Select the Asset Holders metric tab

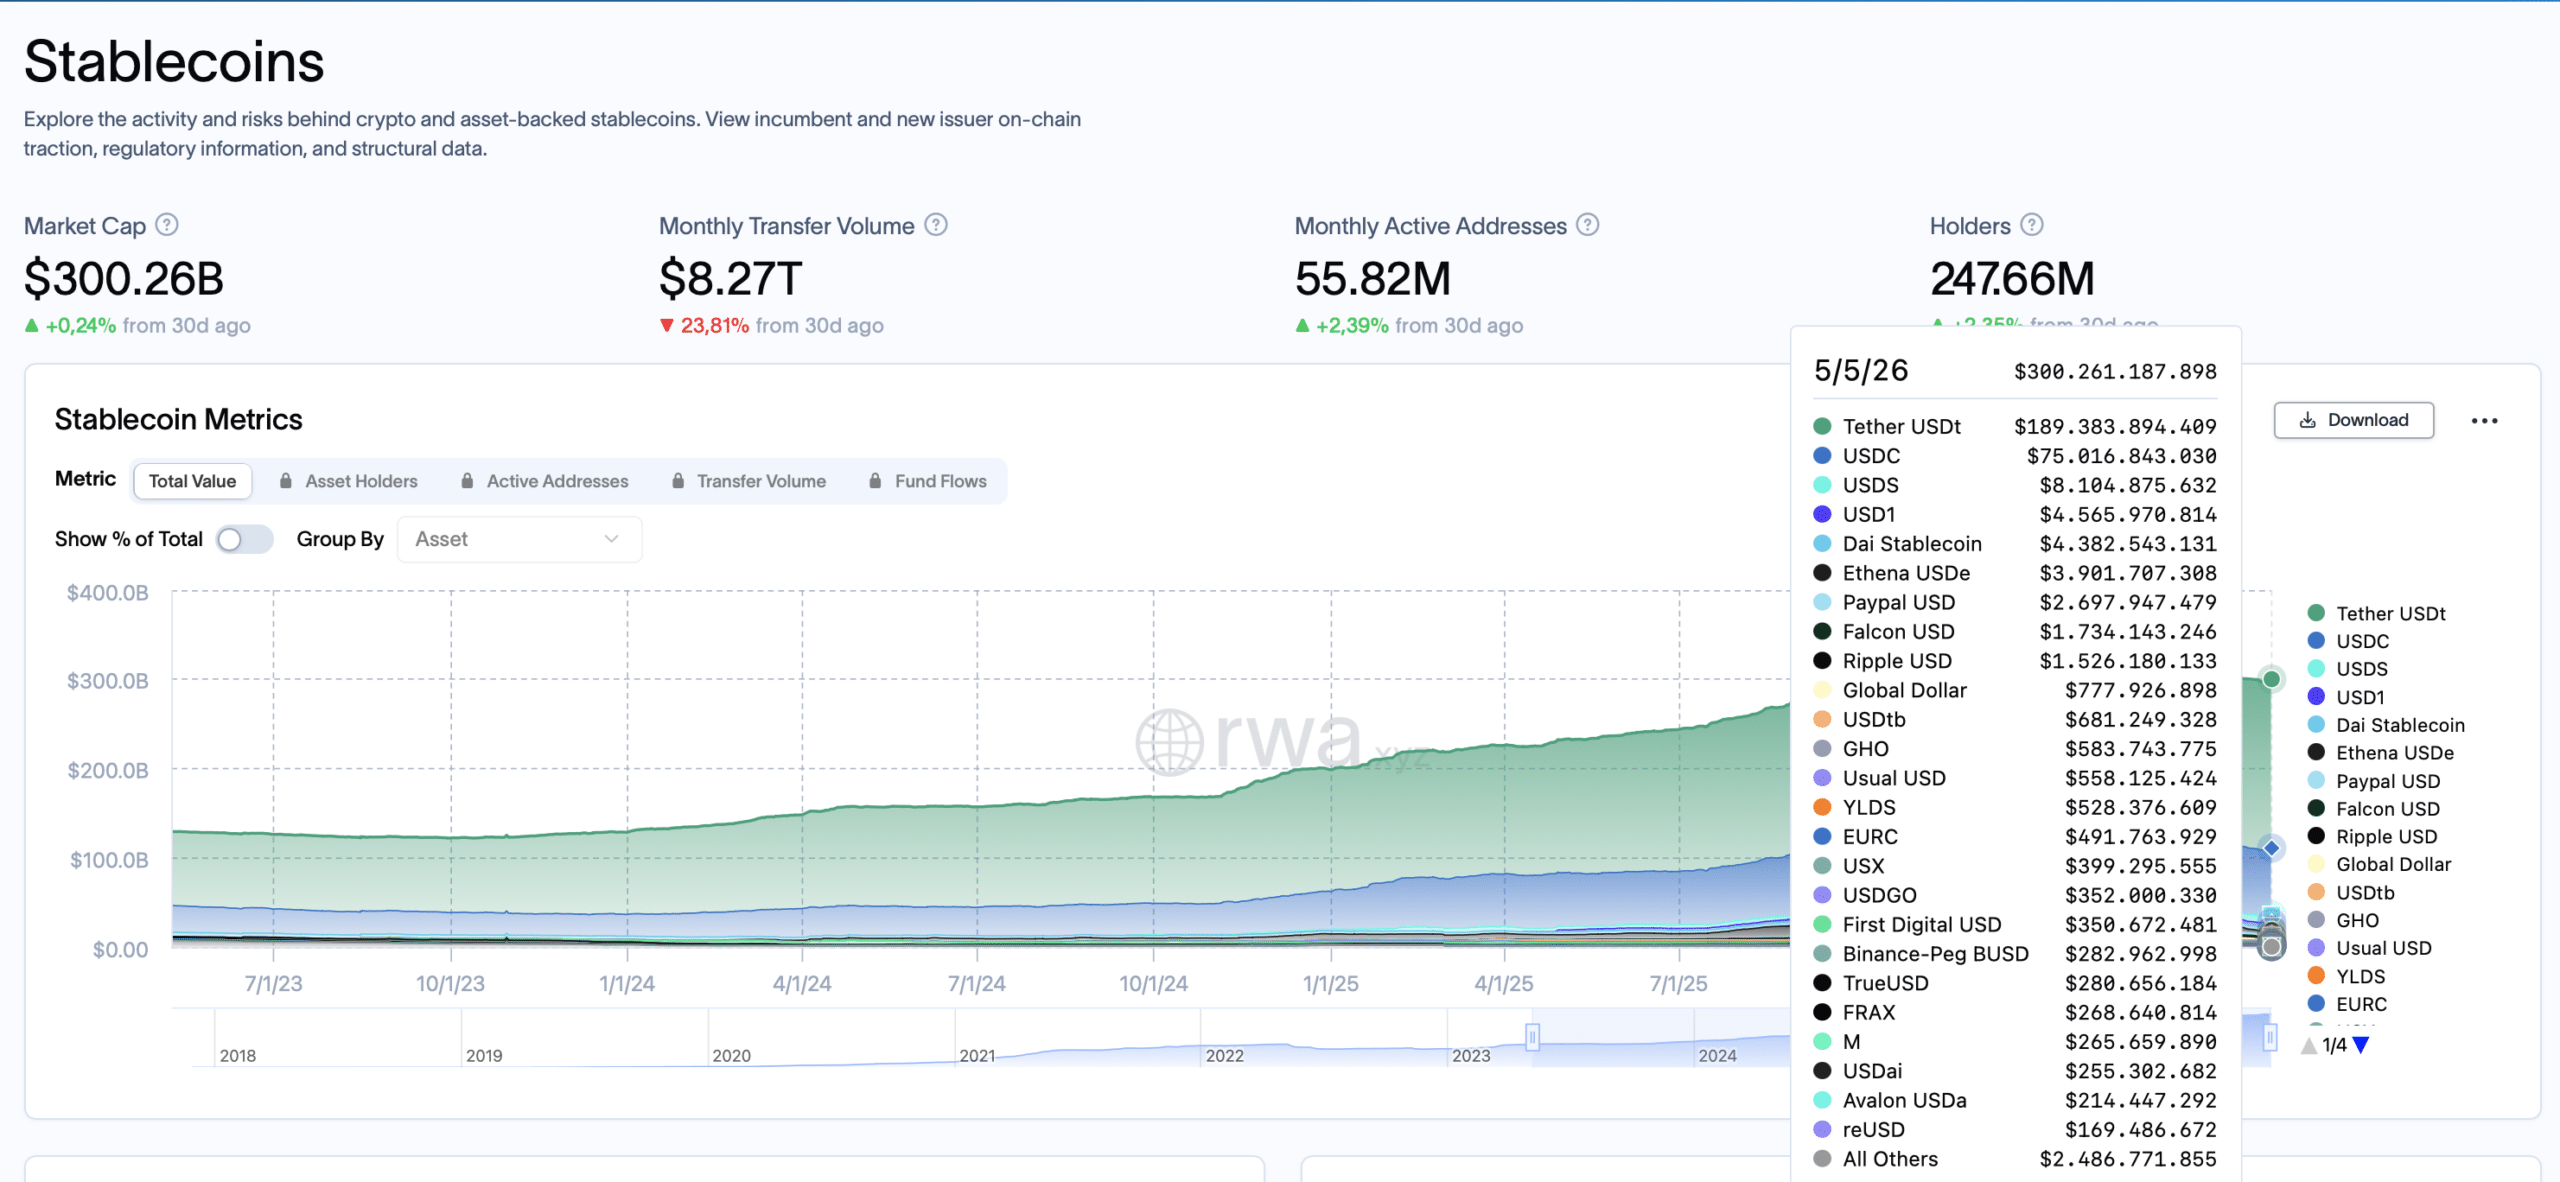coord(348,481)
